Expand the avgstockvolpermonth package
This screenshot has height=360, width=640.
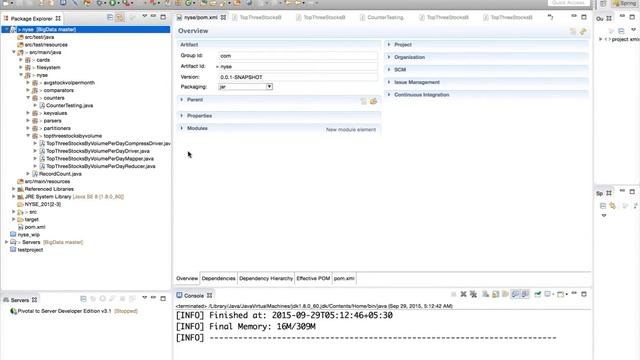(28, 83)
